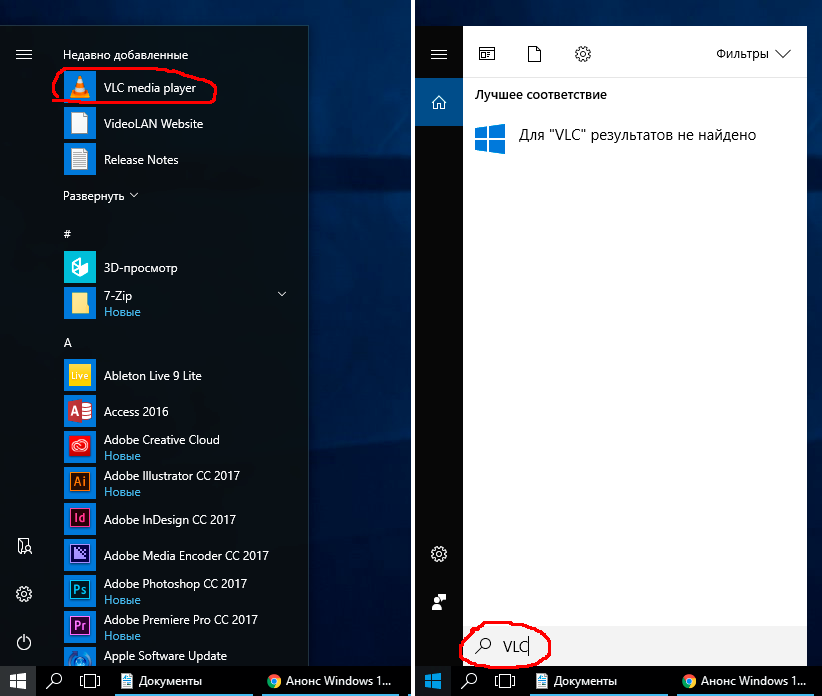The height and width of the screenshot is (696, 822).
Task: Switch to Chrome Анонс Windows on right taskbar
Action: click(x=745, y=681)
